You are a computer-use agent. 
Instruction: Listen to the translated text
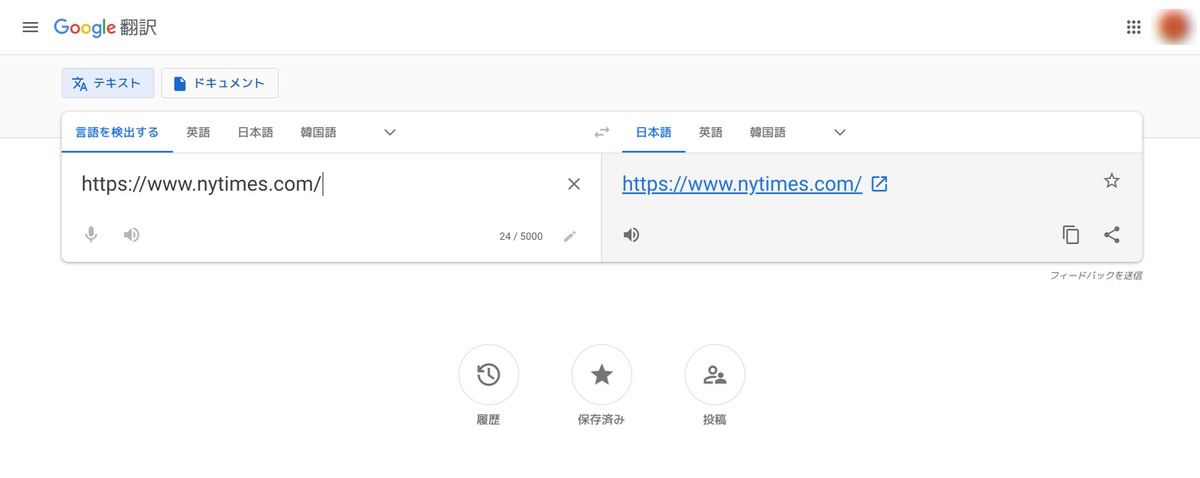pyautogui.click(x=631, y=235)
